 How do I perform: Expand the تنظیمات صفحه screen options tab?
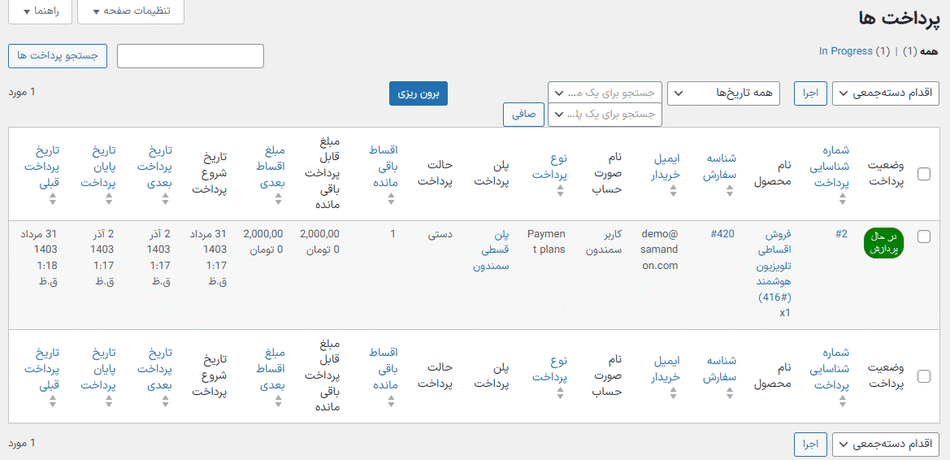(131, 12)
